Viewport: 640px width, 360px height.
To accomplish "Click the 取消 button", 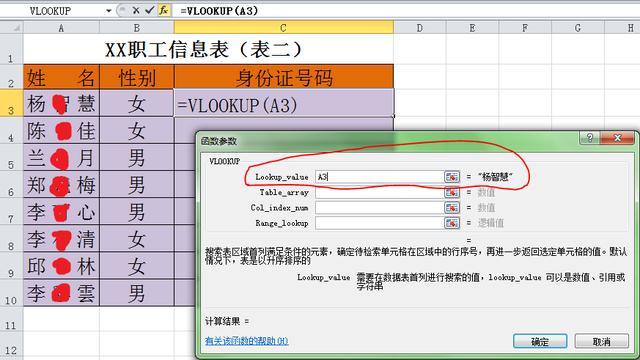I will pyautogui.click(x=602, y=341).
